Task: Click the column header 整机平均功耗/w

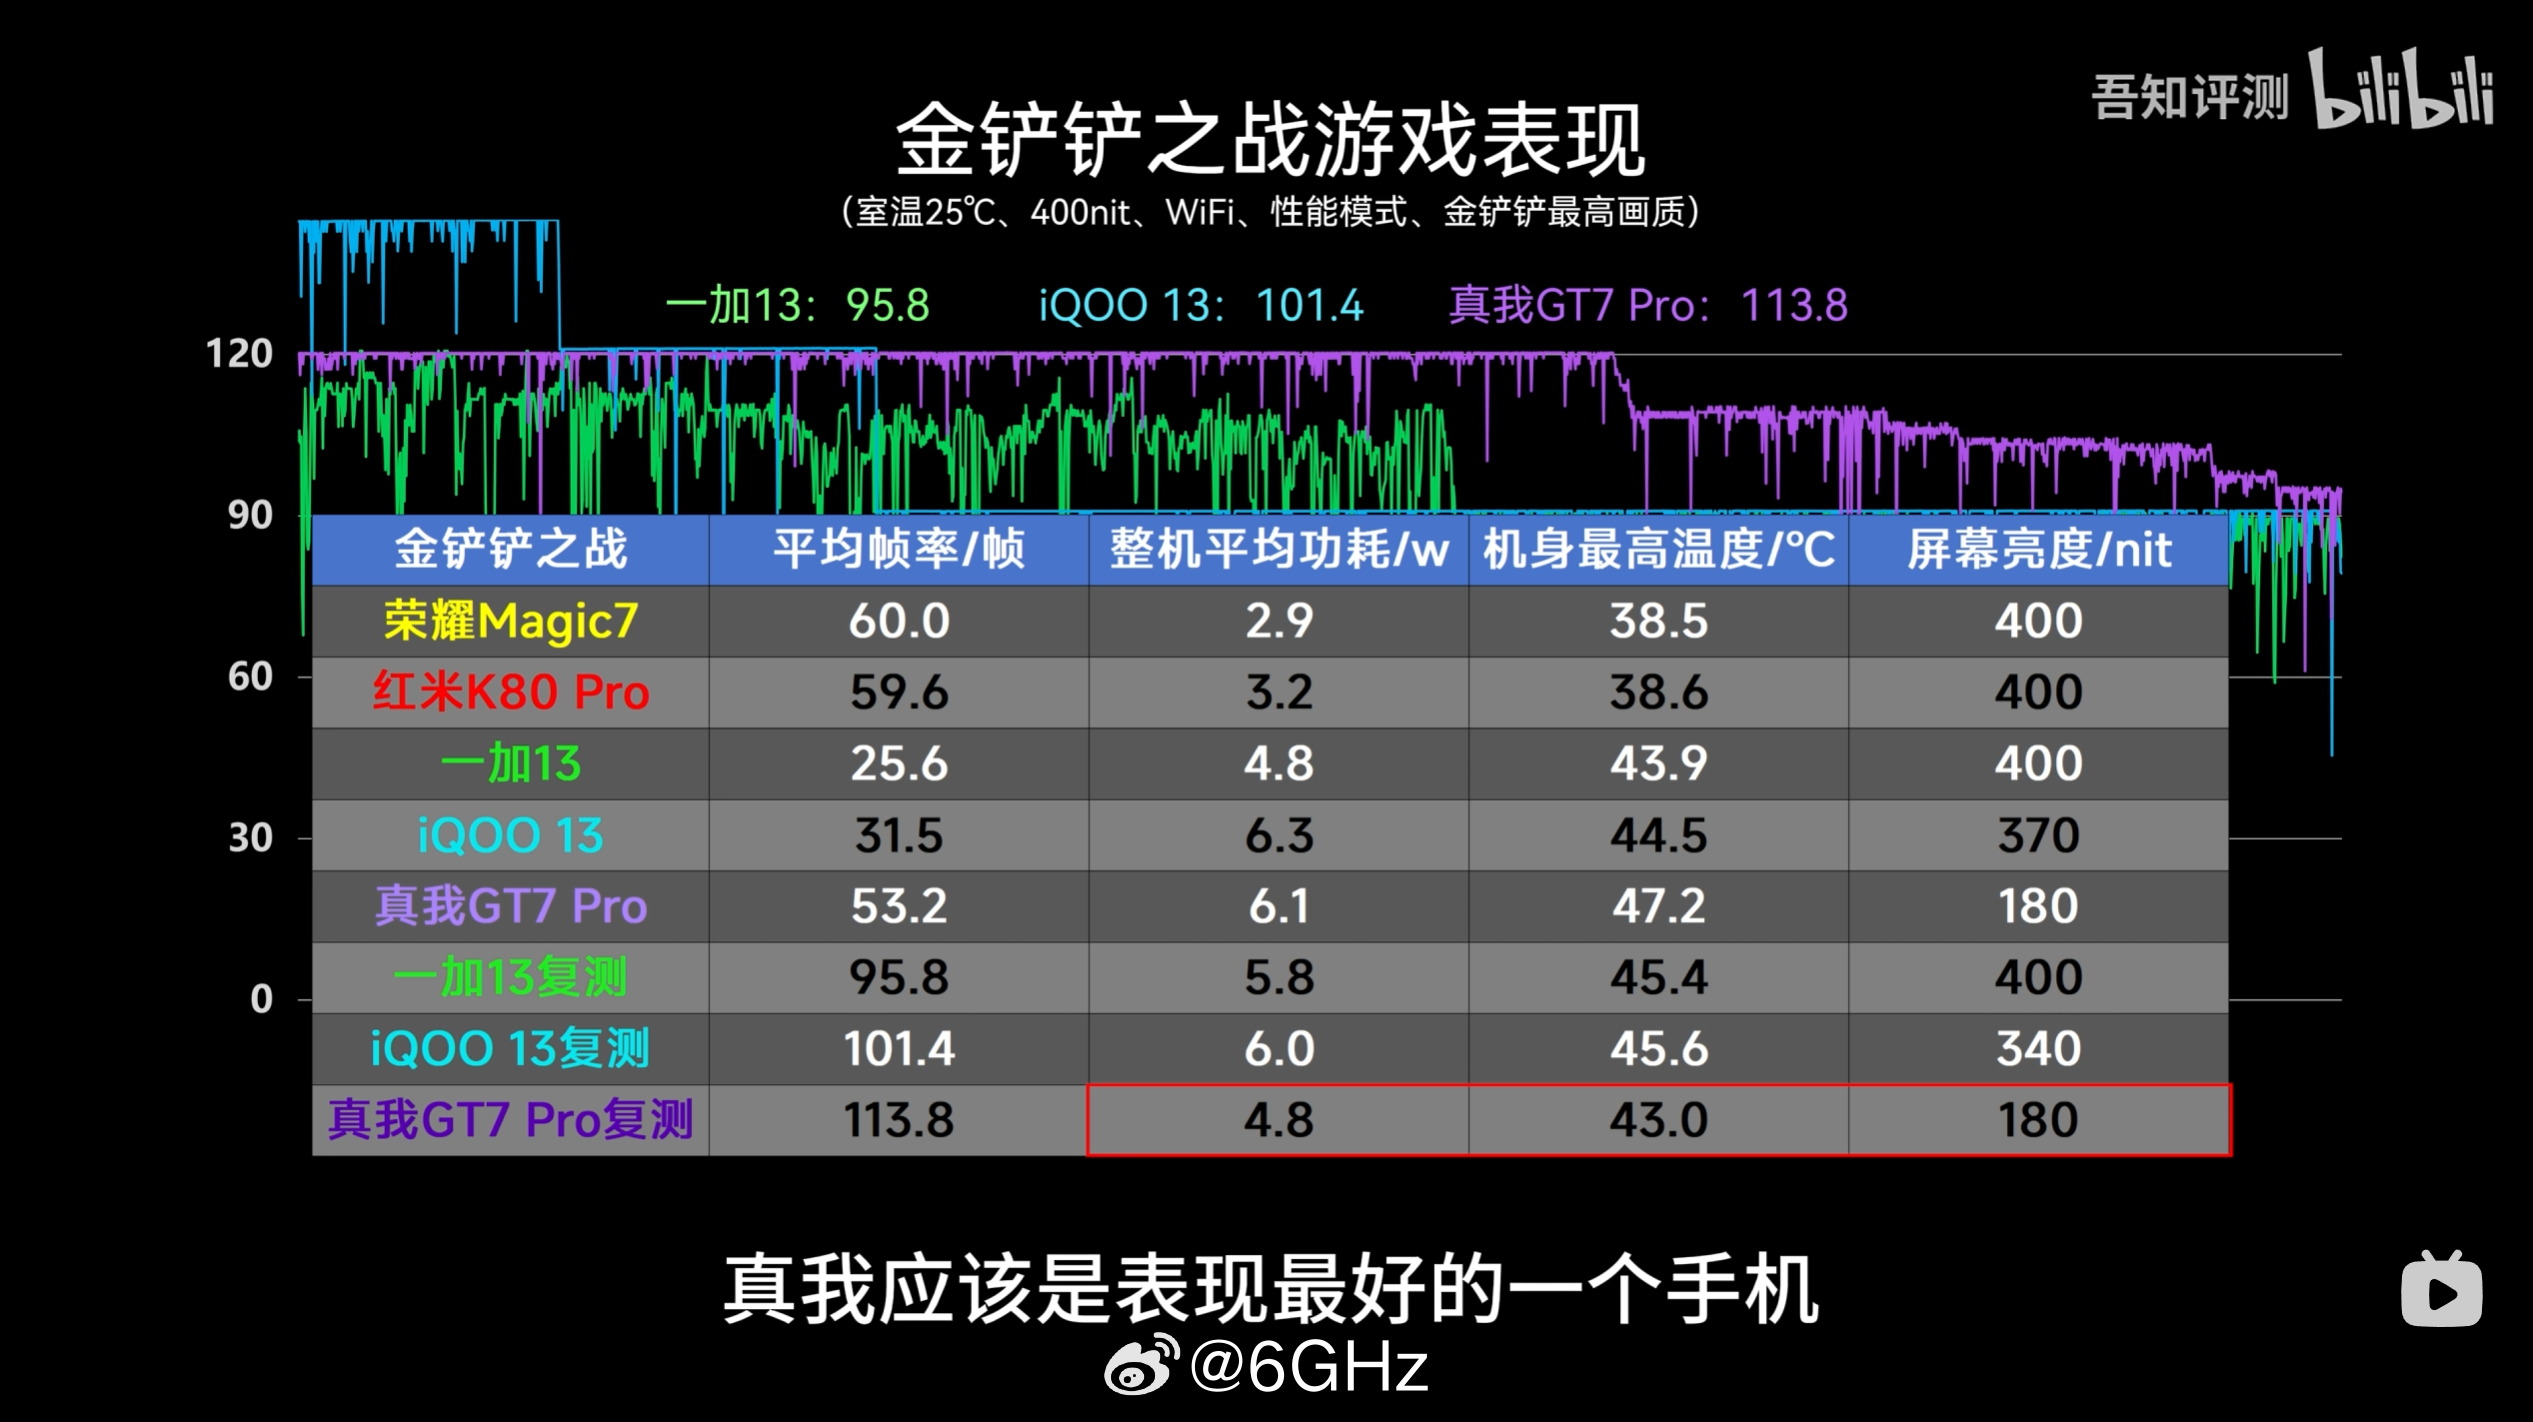Action: click(1279, 549)
